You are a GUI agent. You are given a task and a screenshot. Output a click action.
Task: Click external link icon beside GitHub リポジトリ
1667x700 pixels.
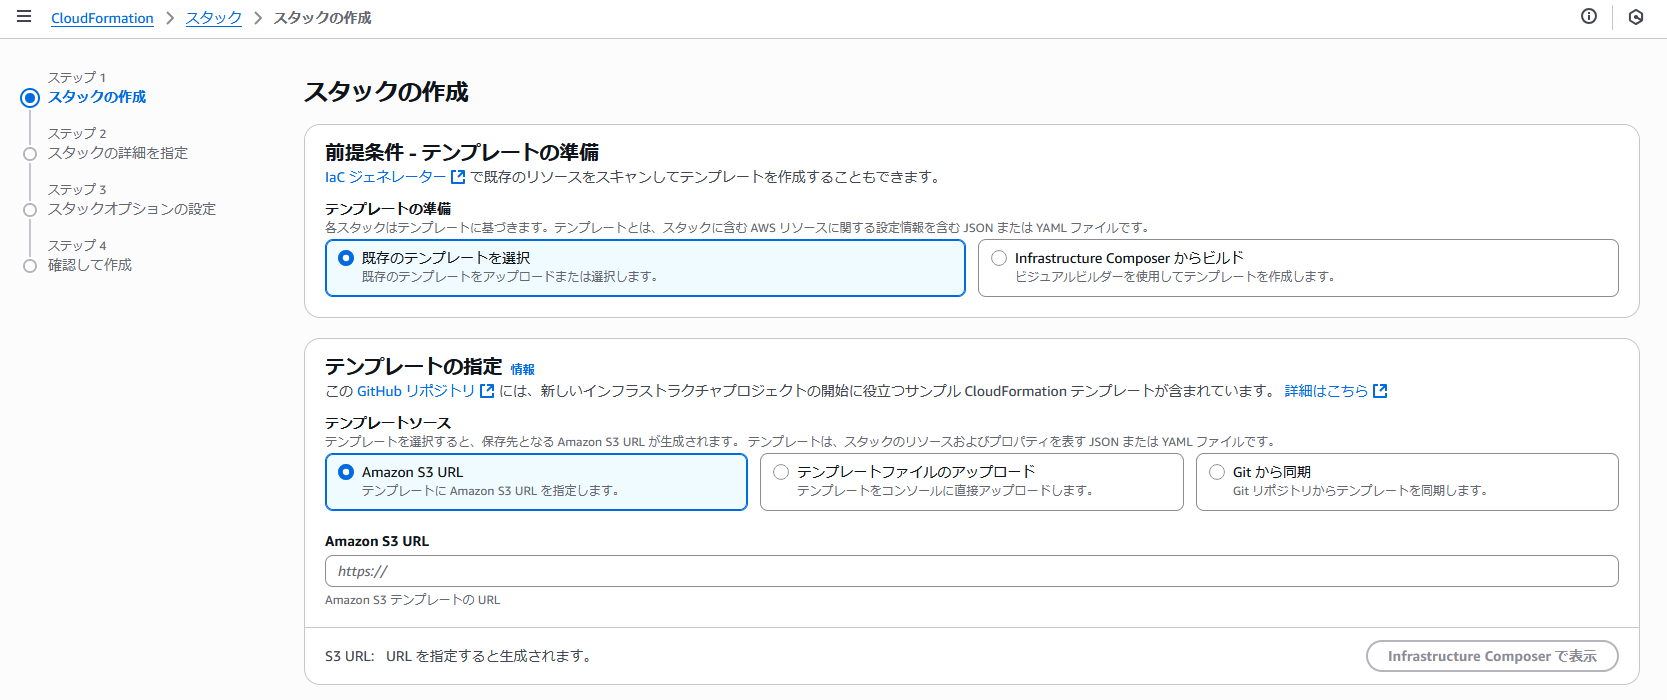point(487,391)
